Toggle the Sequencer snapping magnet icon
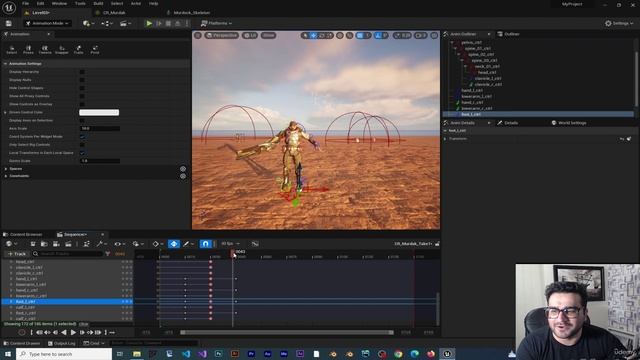The width and height of the screenshot is (640, 360). point(205,244)
